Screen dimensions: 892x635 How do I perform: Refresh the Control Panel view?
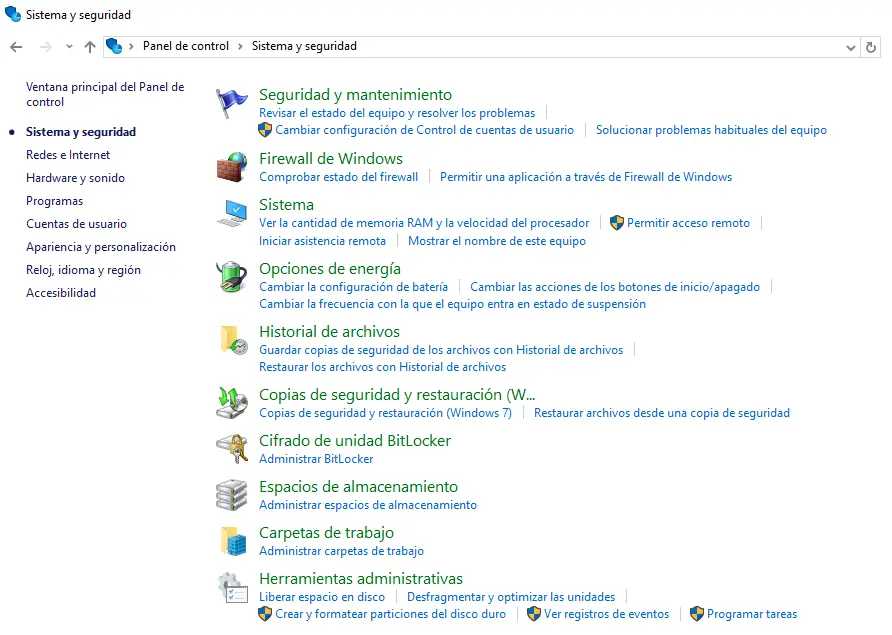pyautogui.click(x=872, y=47)
